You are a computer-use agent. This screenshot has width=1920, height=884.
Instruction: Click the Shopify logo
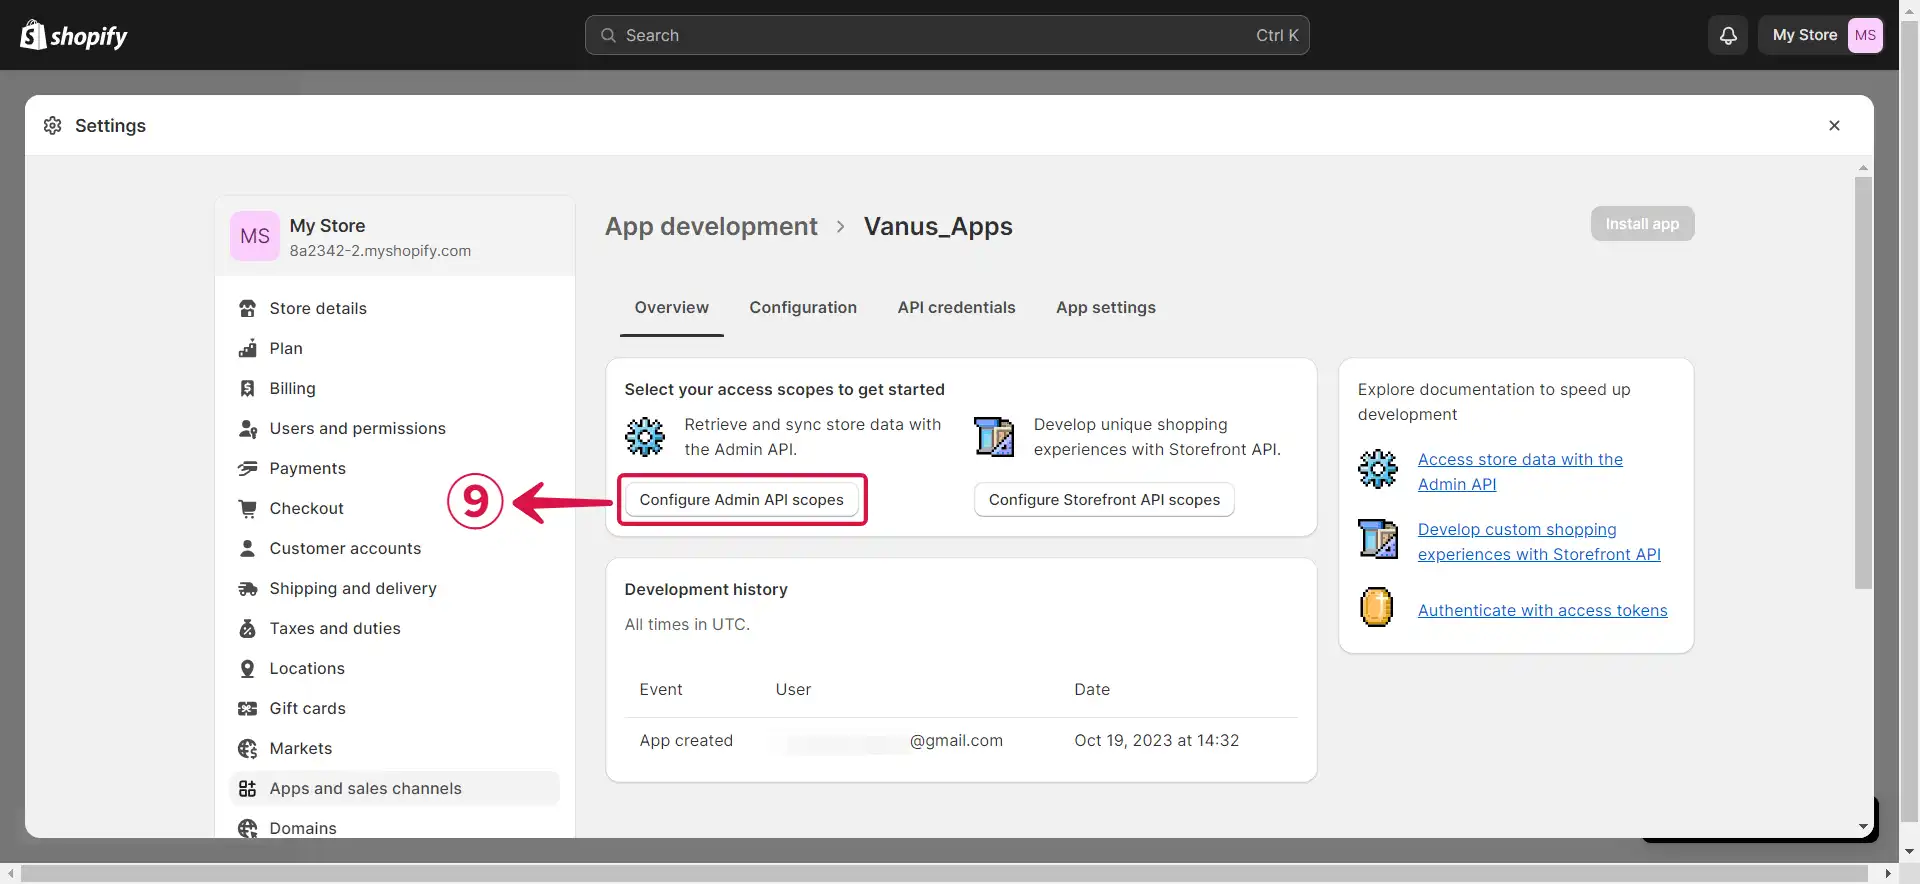coord(74,35)
